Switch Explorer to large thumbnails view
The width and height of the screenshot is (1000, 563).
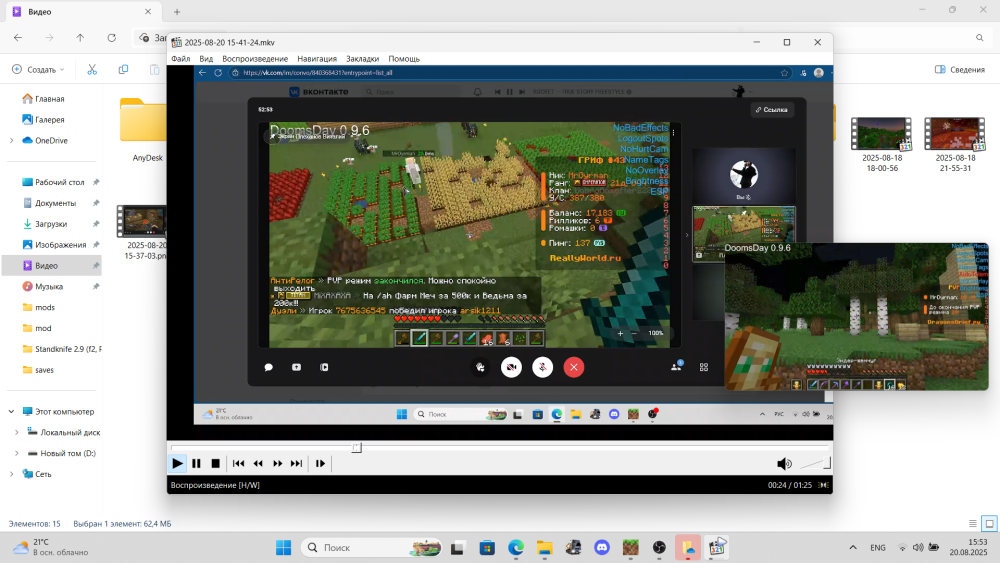[989, 523]
